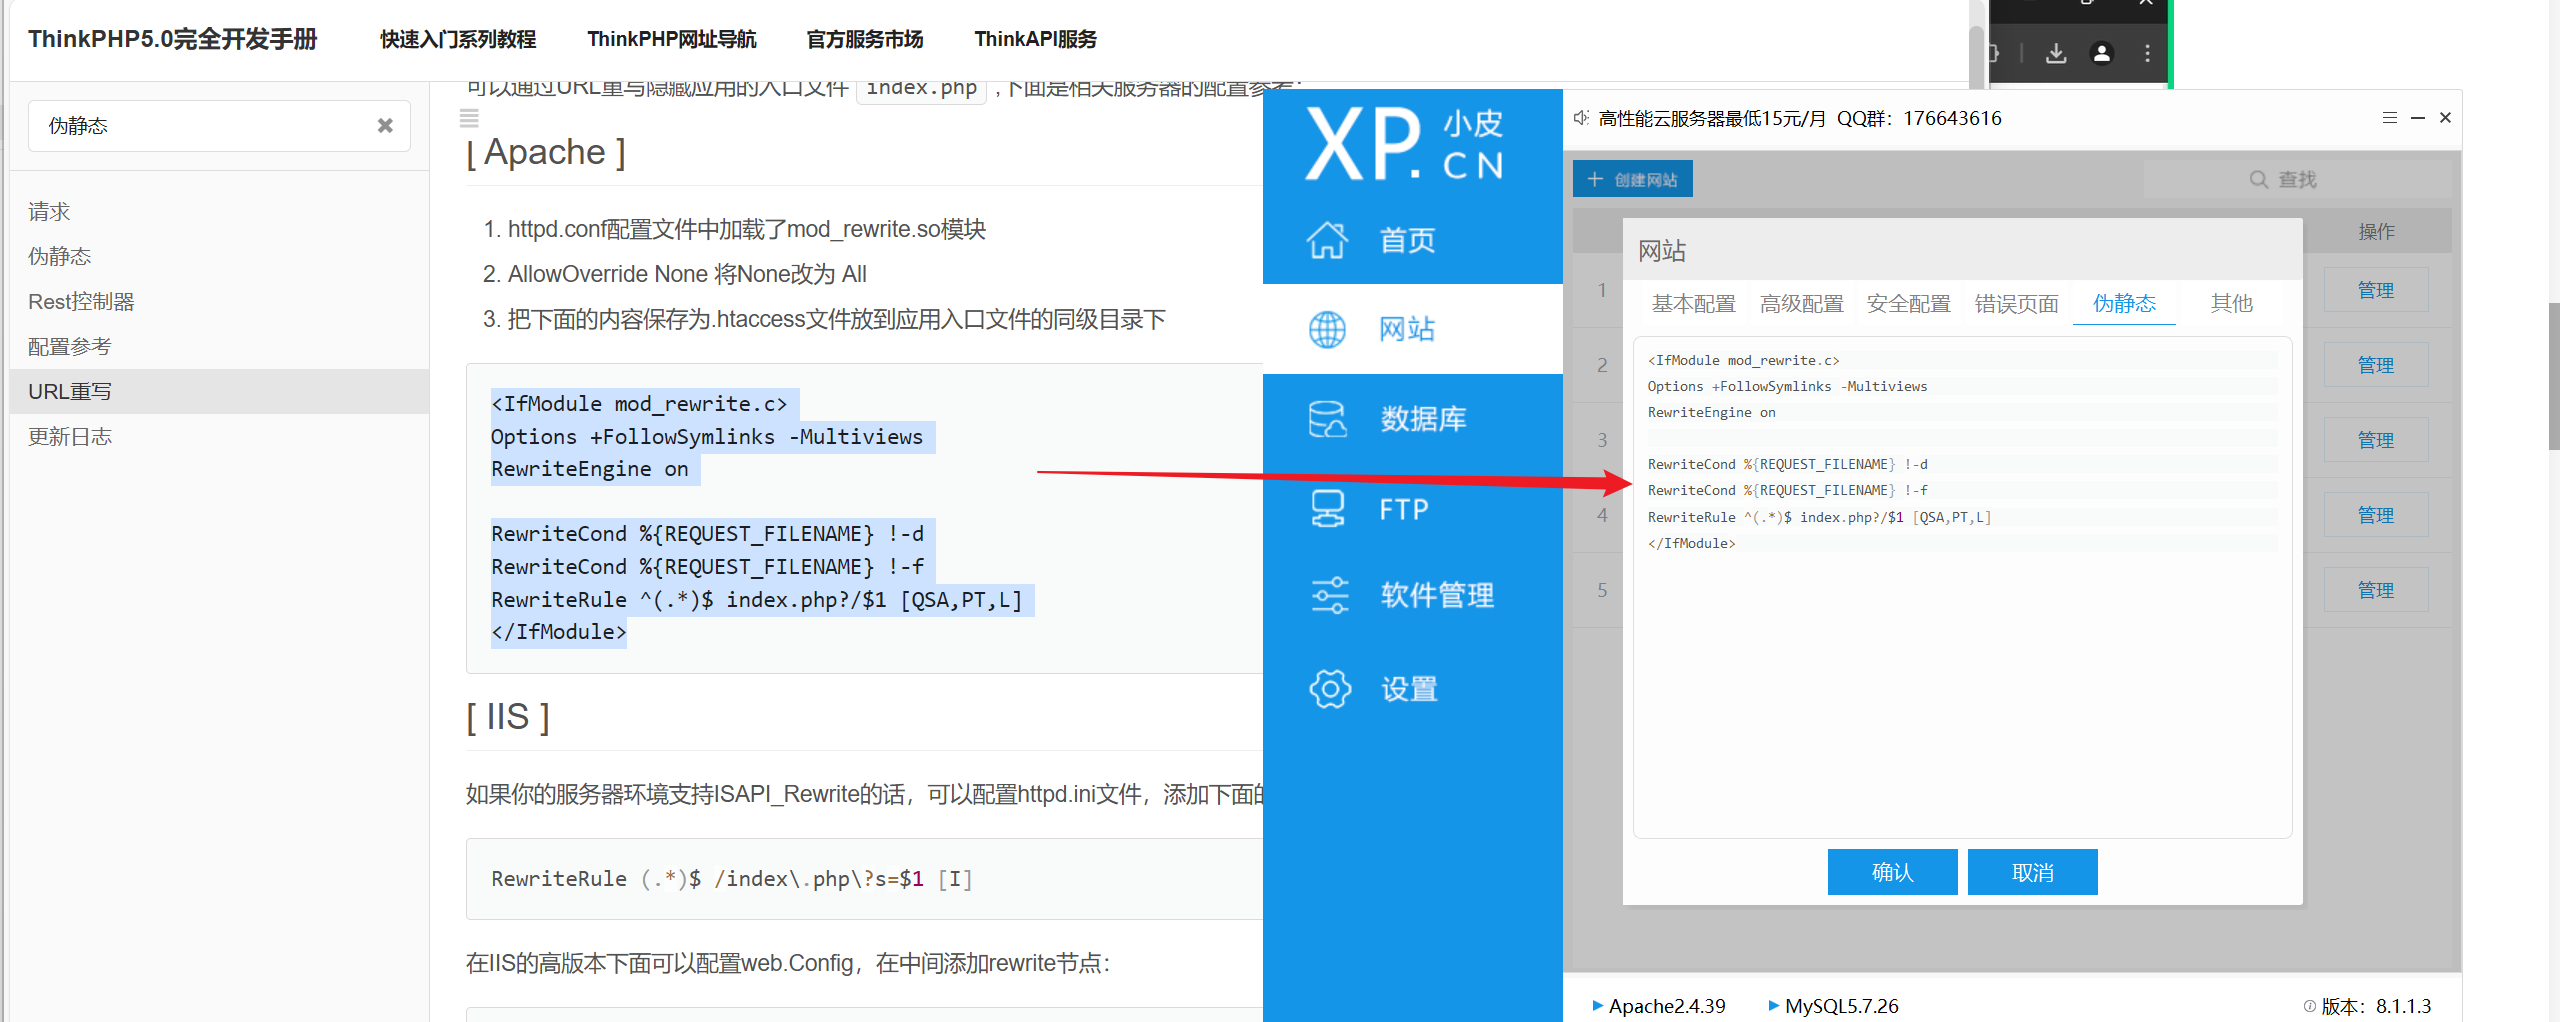
Task: Click the search magnifier icon 查找
Action: click(2258, 179)
